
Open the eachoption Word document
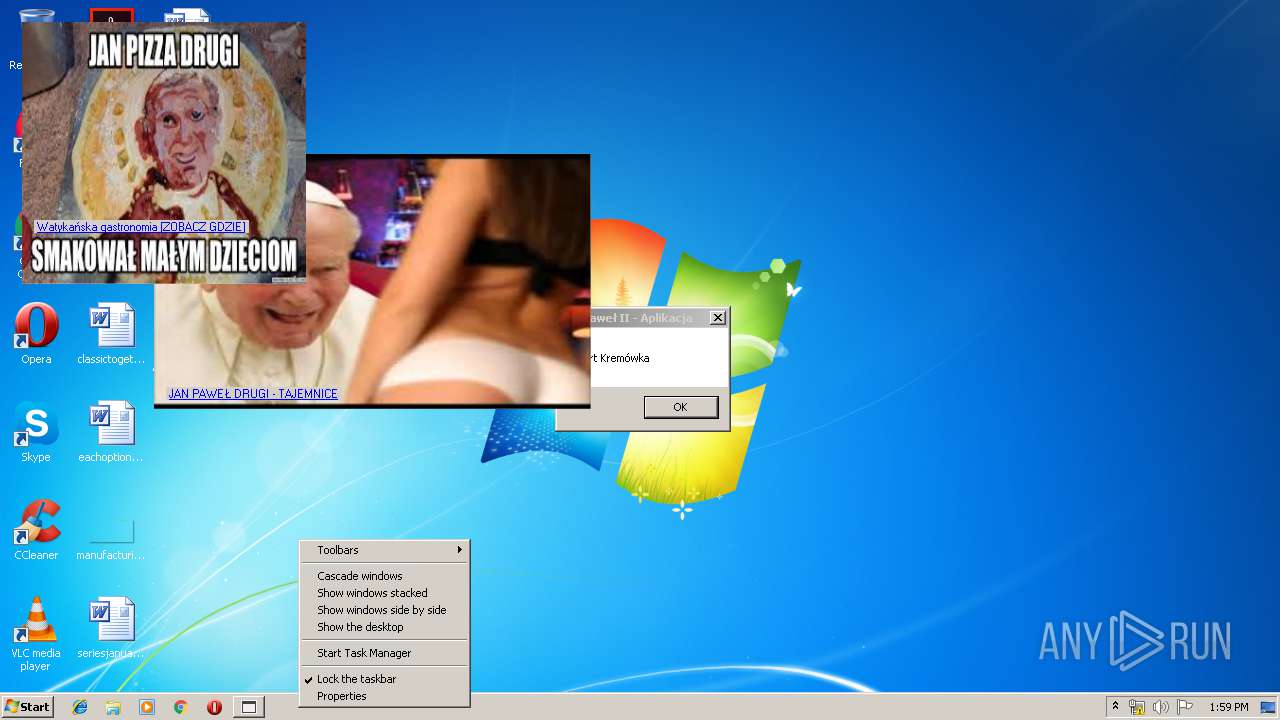(111, 433)
